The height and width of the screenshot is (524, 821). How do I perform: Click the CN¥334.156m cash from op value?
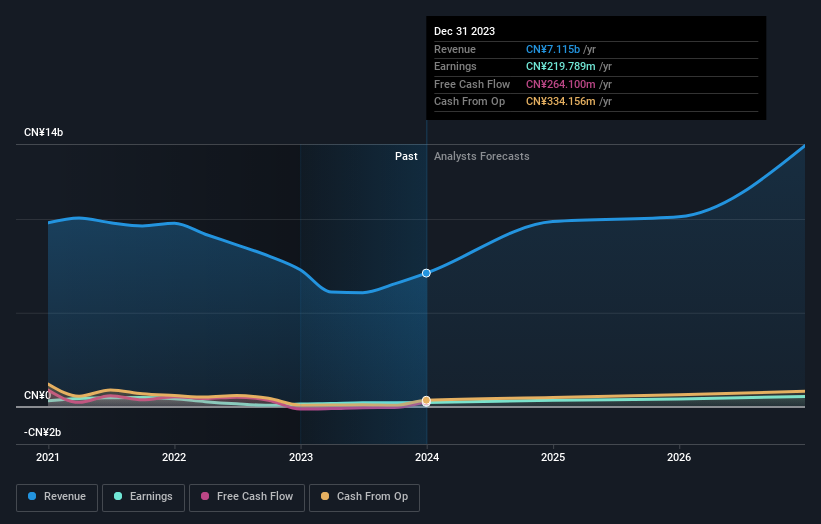click(x=561, y=102)
